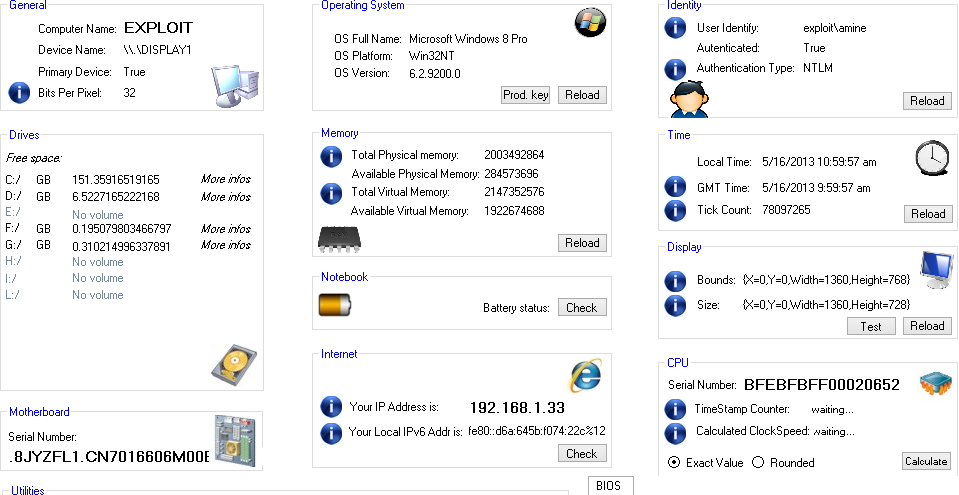Click the Internet Explorer icon
Image resolution: width=959 pixels, height=495 pixels.
[586, 376]
